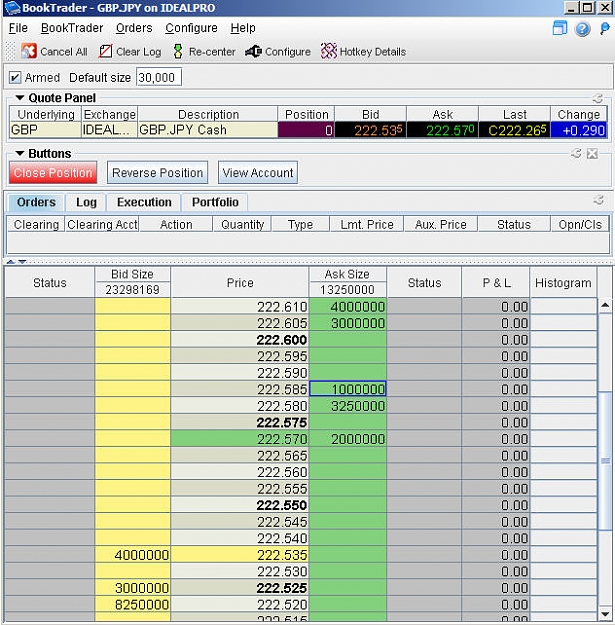Click the bid size 3000000 at 222.525
The height and width of the screenshot is (625, 615).
point(132,588)
